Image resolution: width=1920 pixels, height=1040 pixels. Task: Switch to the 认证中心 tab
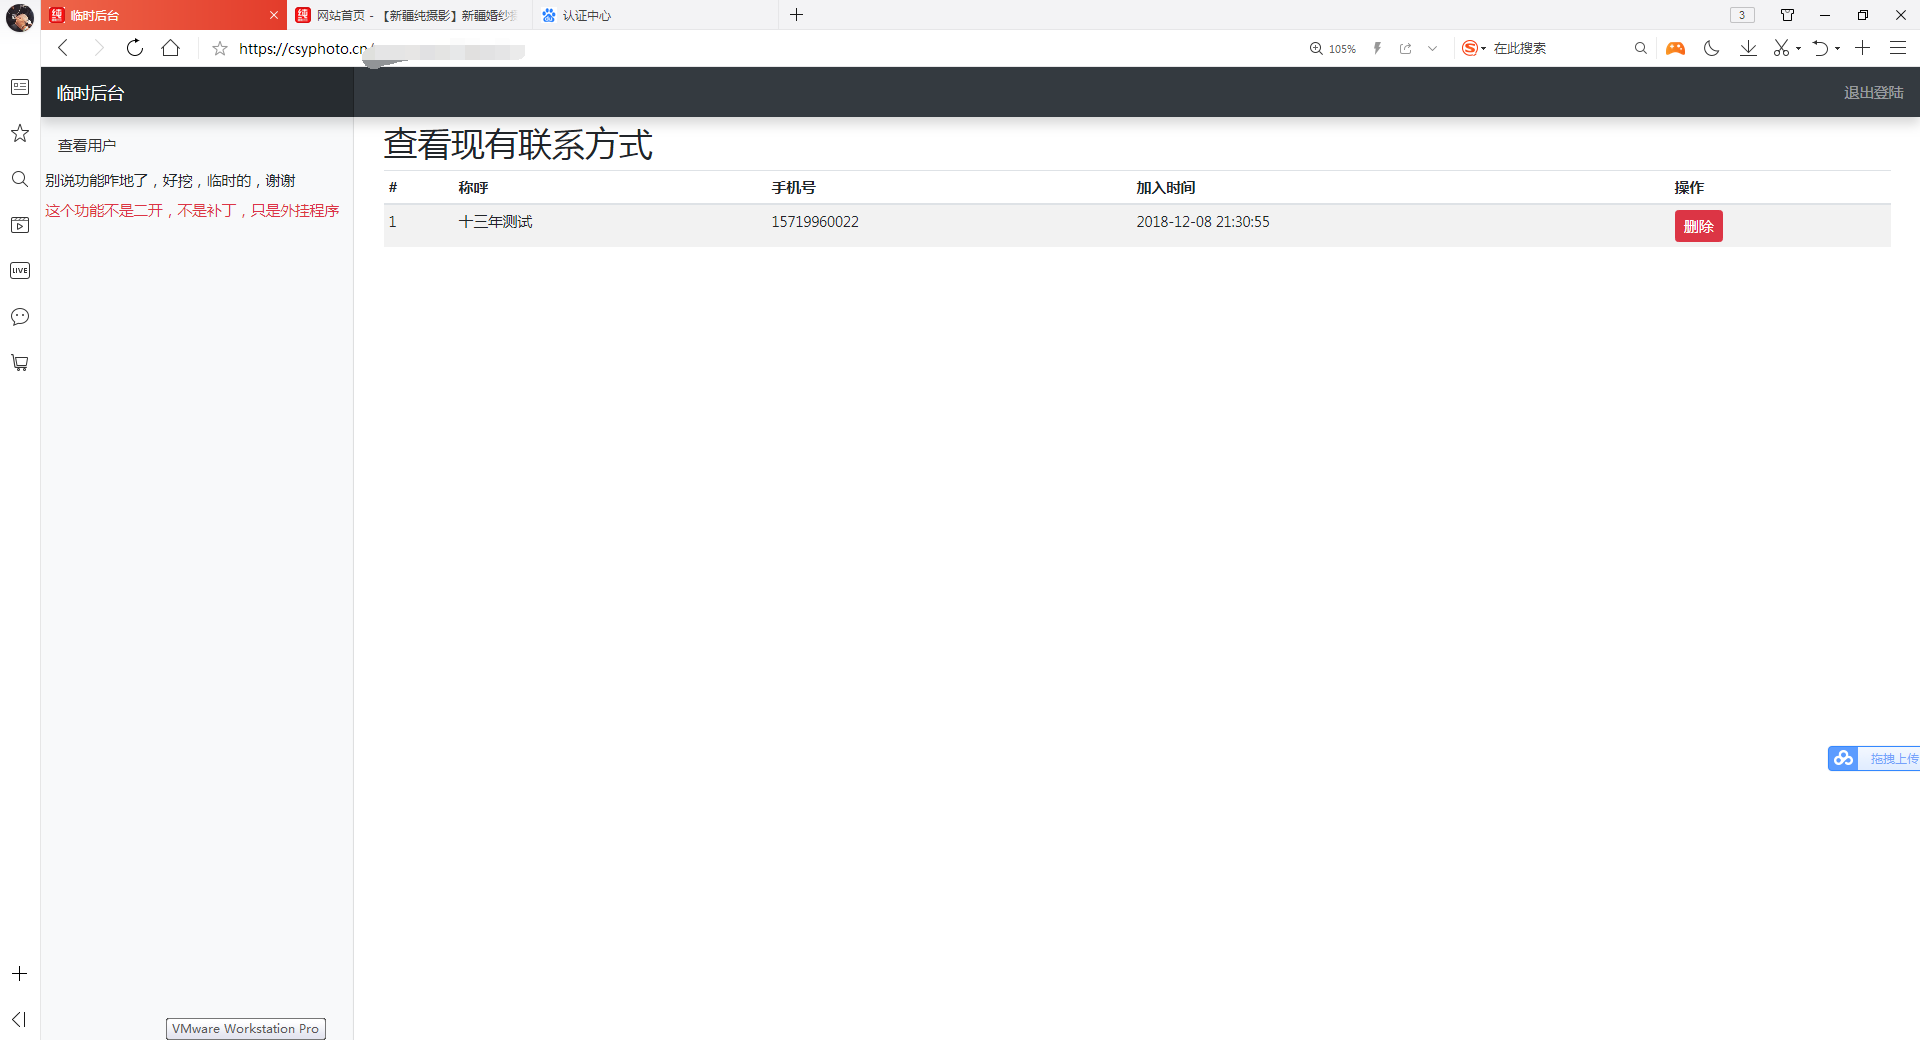pos(586,15)
